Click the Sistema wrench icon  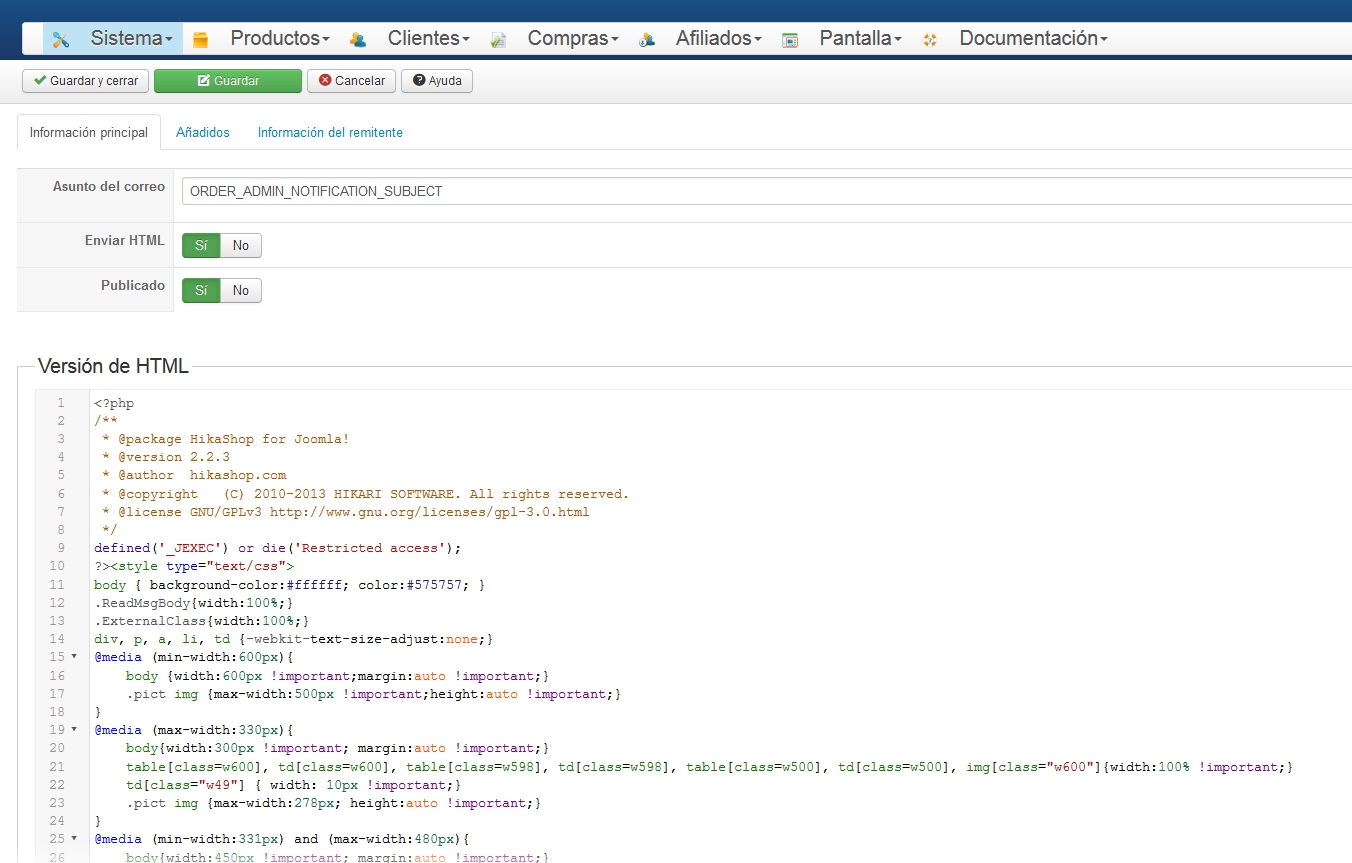click(61, 40)
